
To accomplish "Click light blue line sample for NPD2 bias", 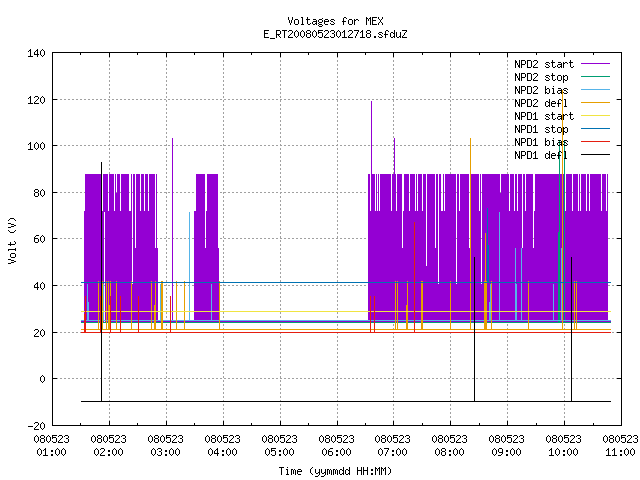I will coord(595,89).
